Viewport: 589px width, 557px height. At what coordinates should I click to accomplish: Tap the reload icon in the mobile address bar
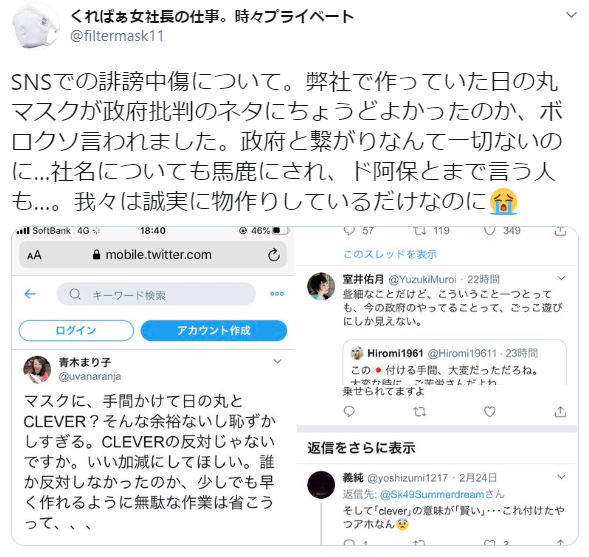coord(274,255)
